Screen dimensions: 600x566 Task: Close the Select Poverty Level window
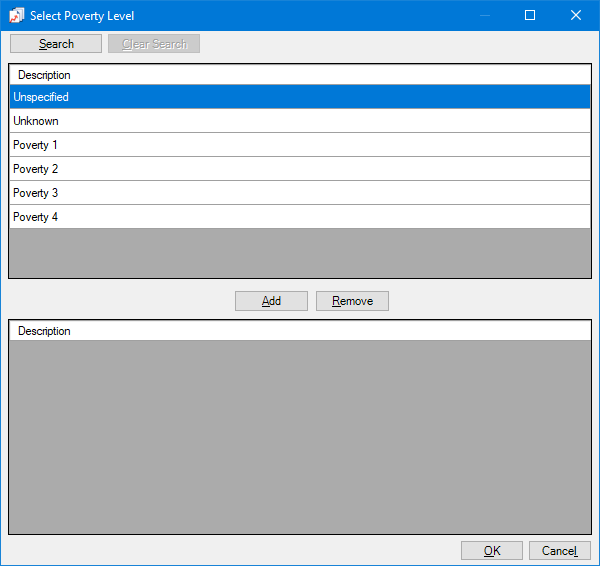(576, 15)
